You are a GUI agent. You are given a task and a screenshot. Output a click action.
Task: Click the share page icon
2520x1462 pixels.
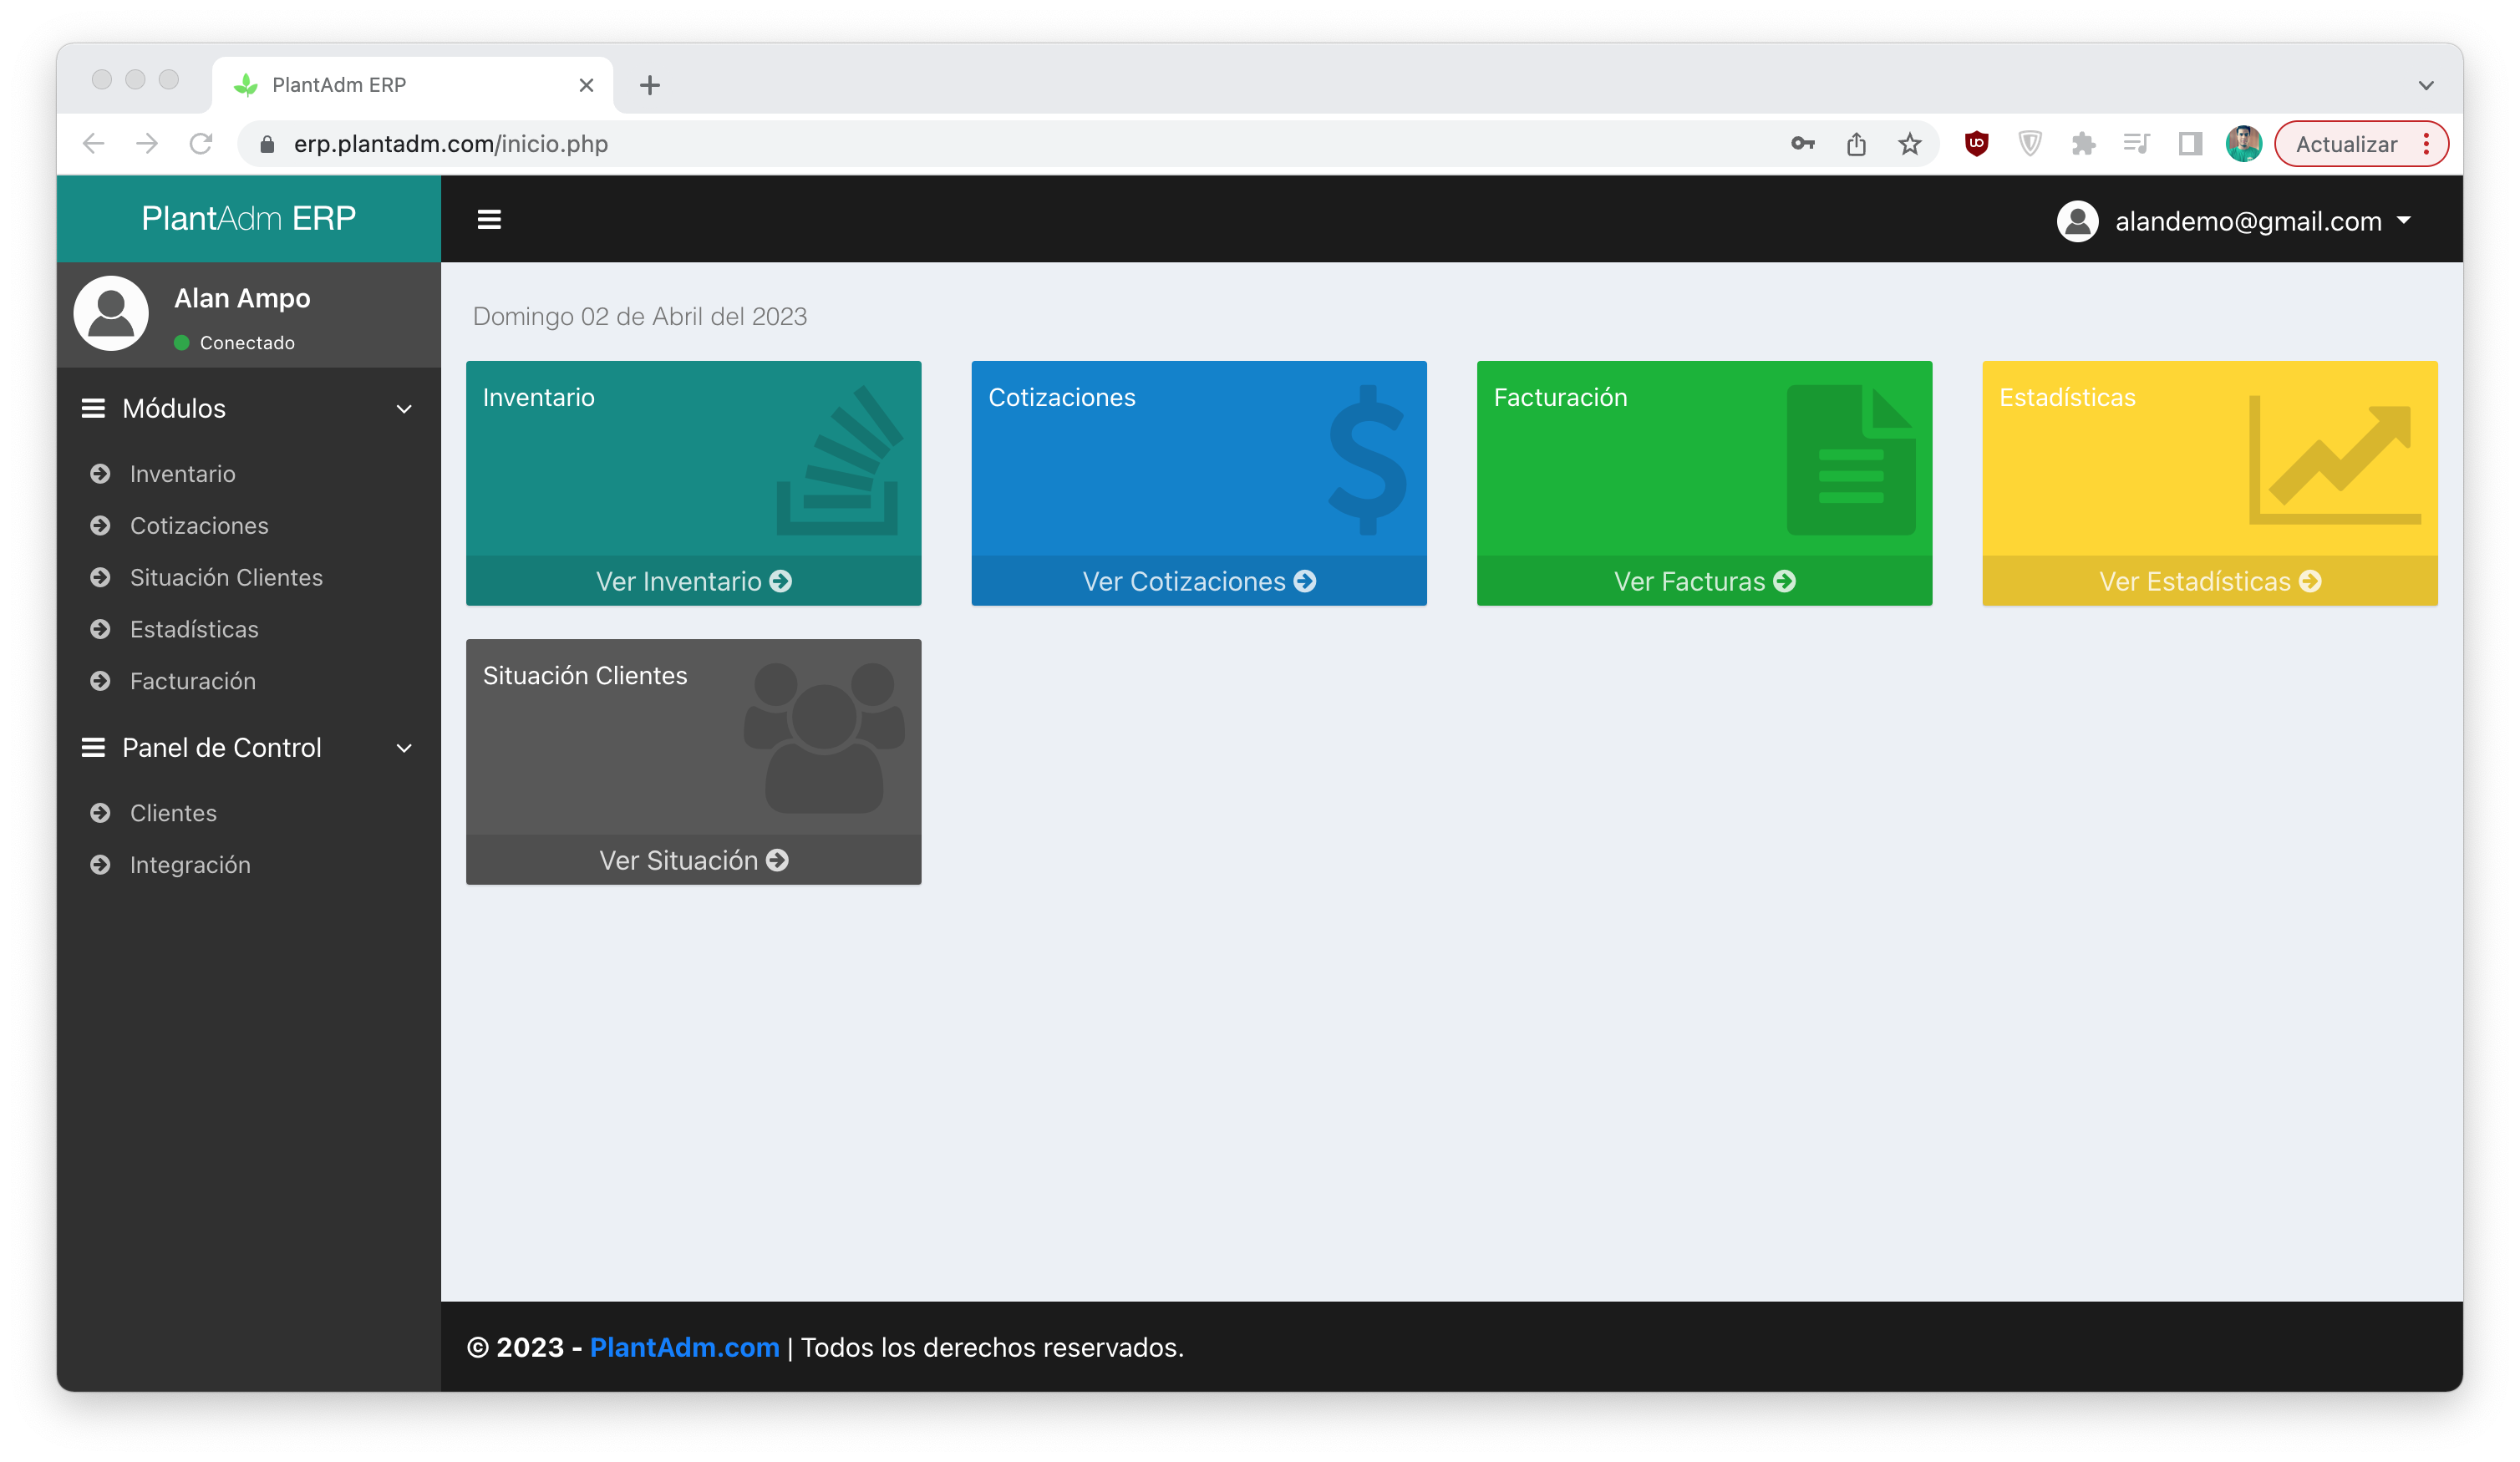[1856, 144]
